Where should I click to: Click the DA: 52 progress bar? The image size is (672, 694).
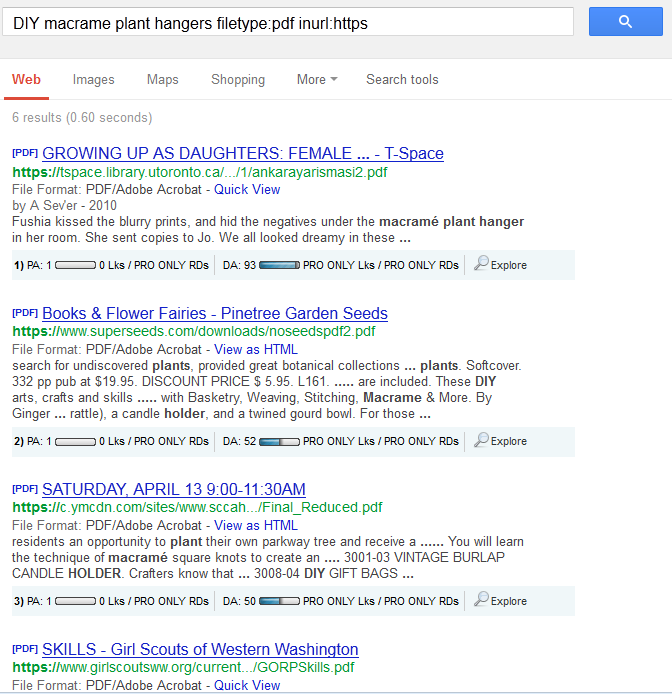(x=279, y=441)
